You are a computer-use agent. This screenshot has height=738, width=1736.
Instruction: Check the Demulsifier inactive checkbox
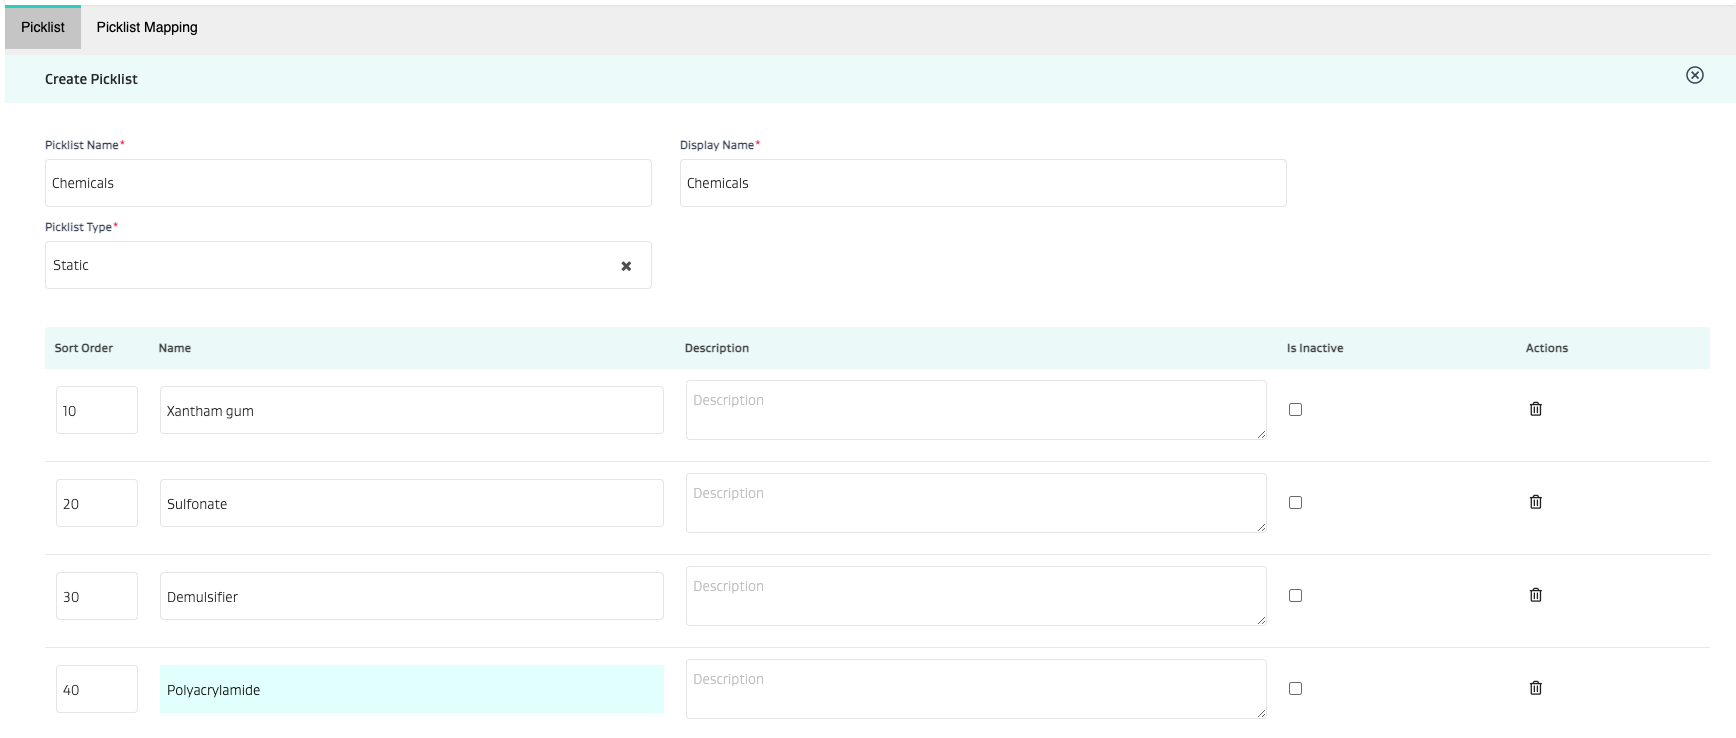coord(1295,595)
